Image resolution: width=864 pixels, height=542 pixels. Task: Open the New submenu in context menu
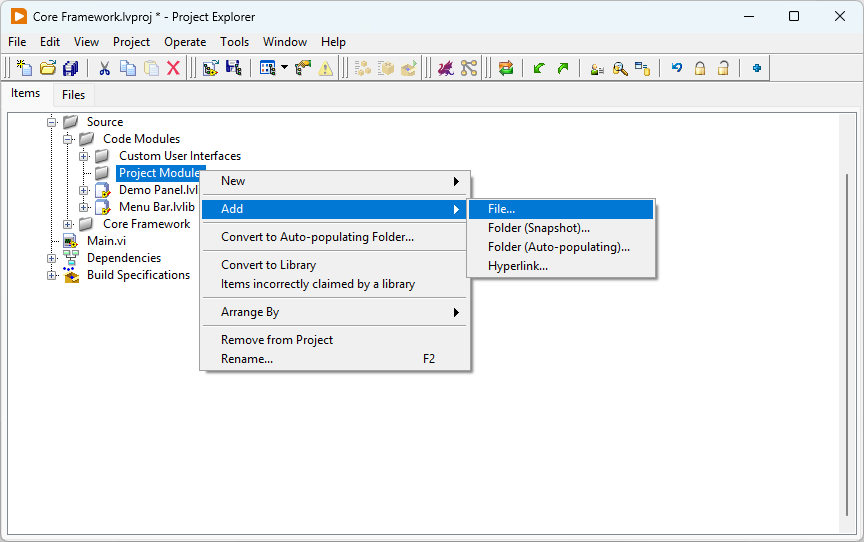(x=334, y=181)
